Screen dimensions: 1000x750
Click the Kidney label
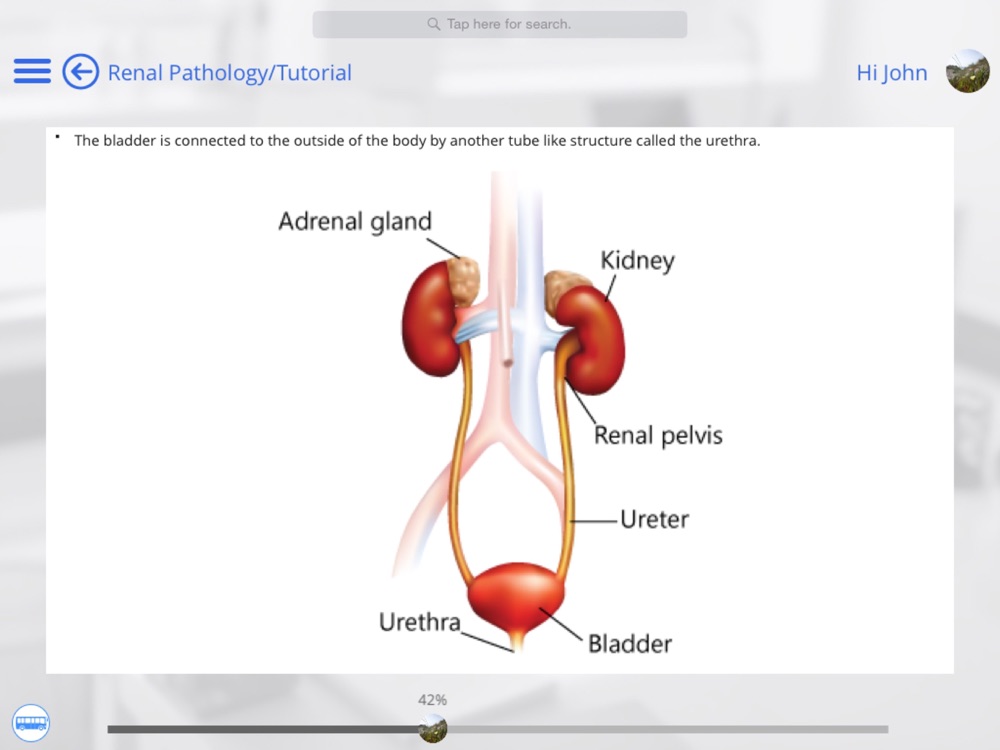(637, 260)
